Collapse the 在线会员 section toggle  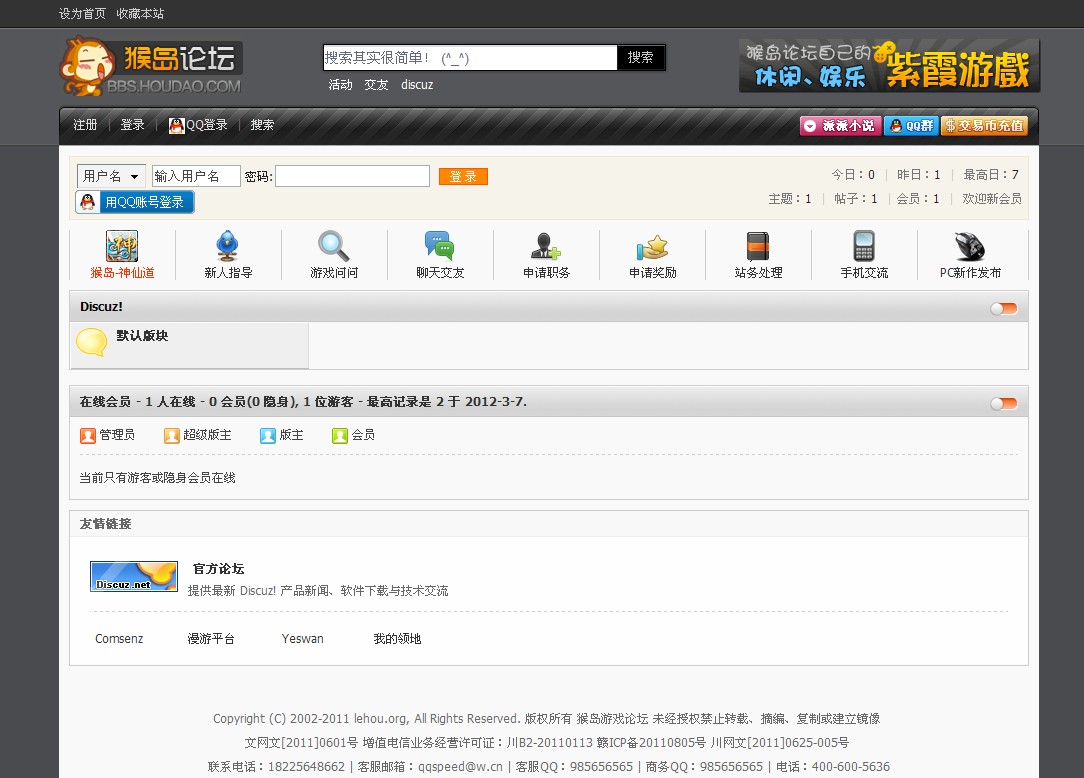click(x=1004, y=403)
